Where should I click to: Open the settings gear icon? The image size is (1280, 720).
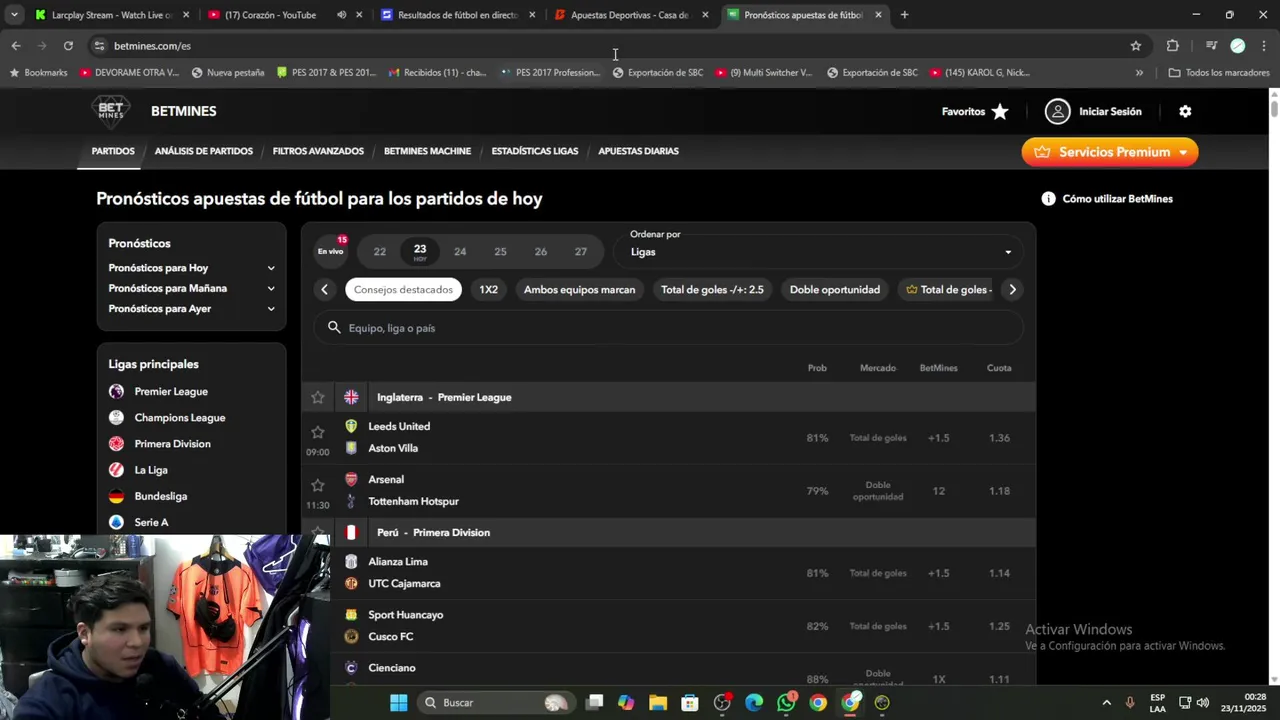pyautogui.click(x=1185, y=112)
